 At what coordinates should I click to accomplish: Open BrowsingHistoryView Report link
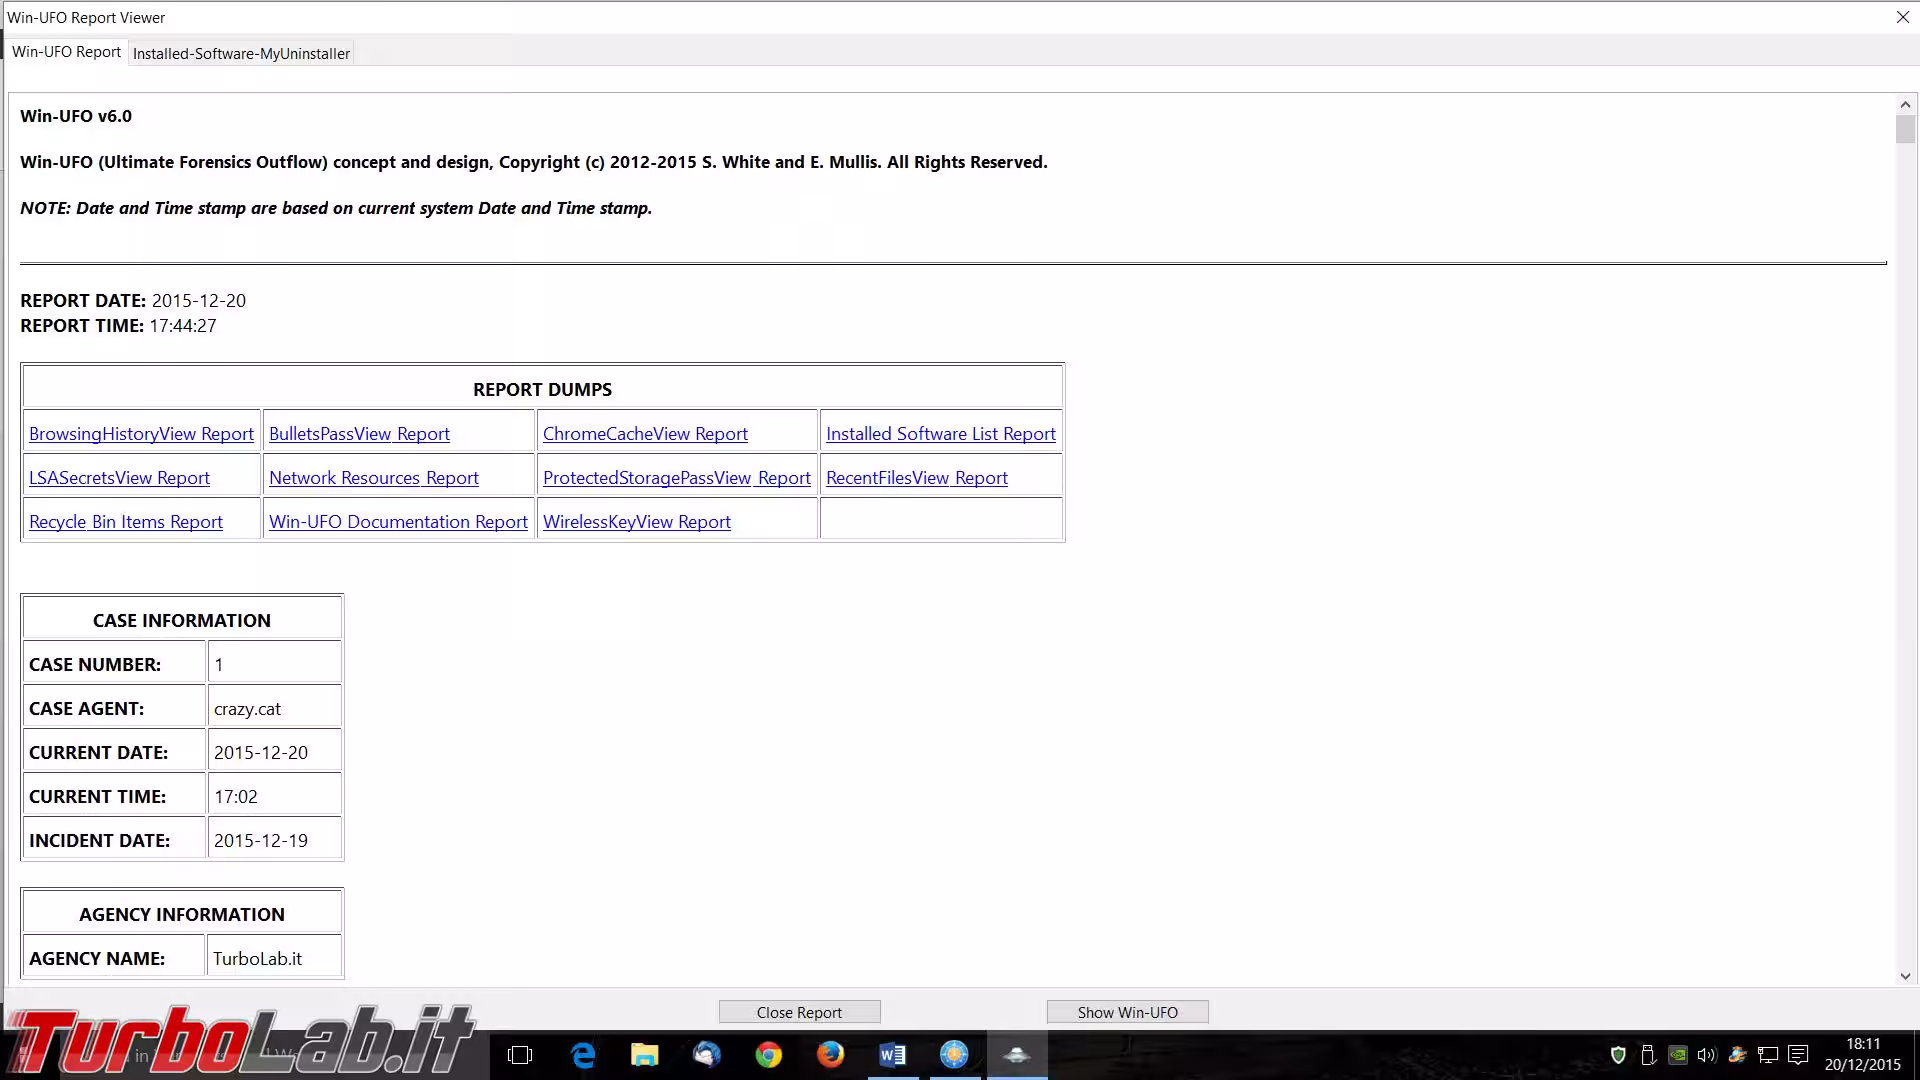click(141, 434)
